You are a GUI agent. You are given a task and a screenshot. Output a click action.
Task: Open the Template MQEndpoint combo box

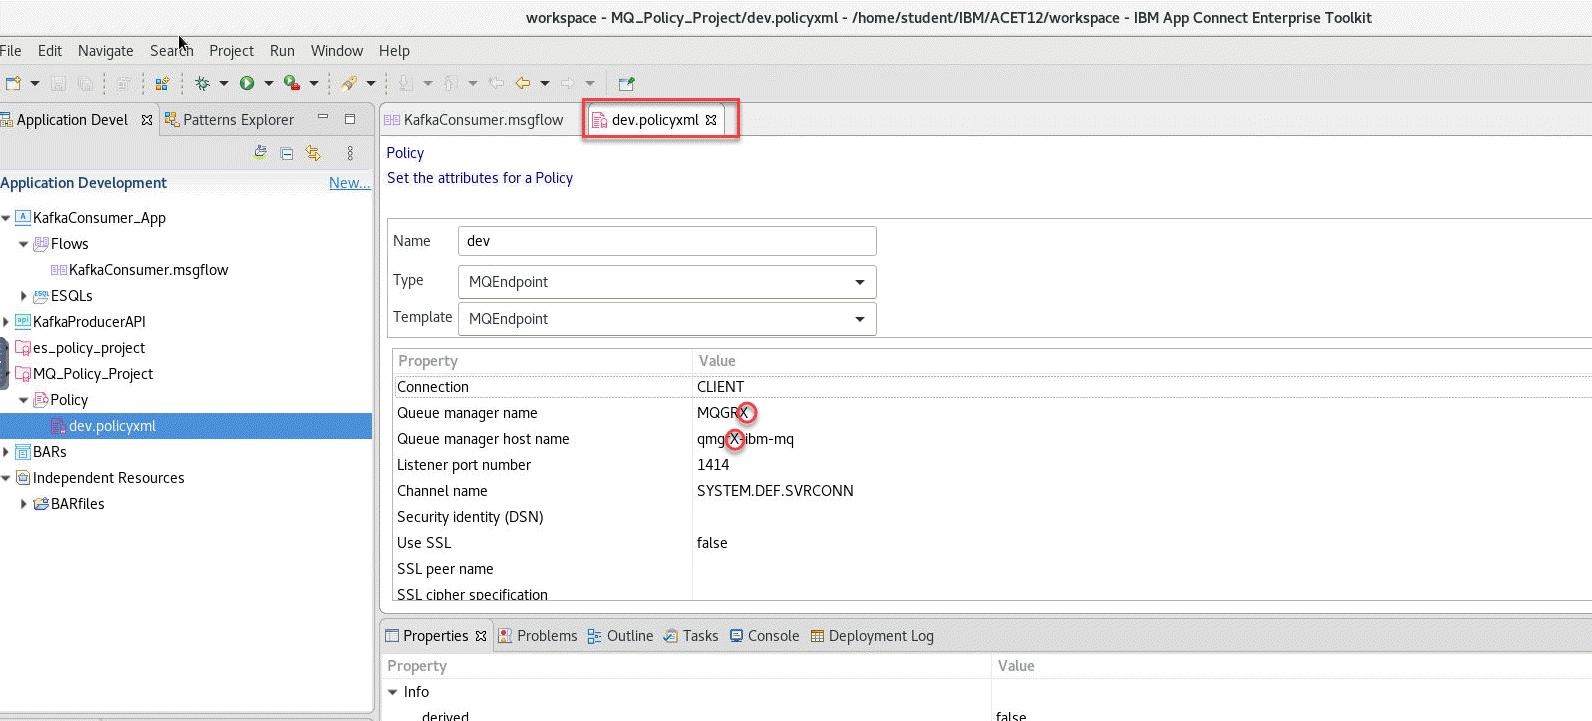(x=667, y=319)
